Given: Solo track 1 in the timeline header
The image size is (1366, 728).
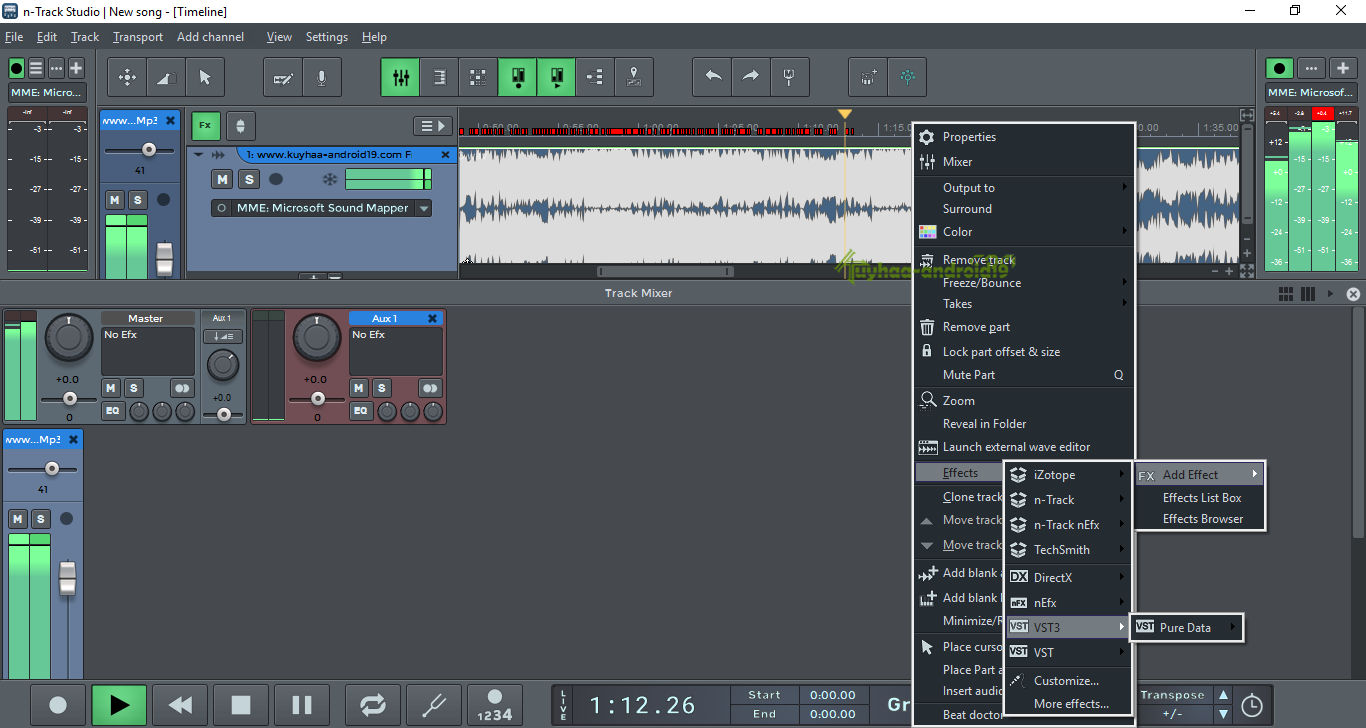Looking at the screenshot, I should point(249,179).
